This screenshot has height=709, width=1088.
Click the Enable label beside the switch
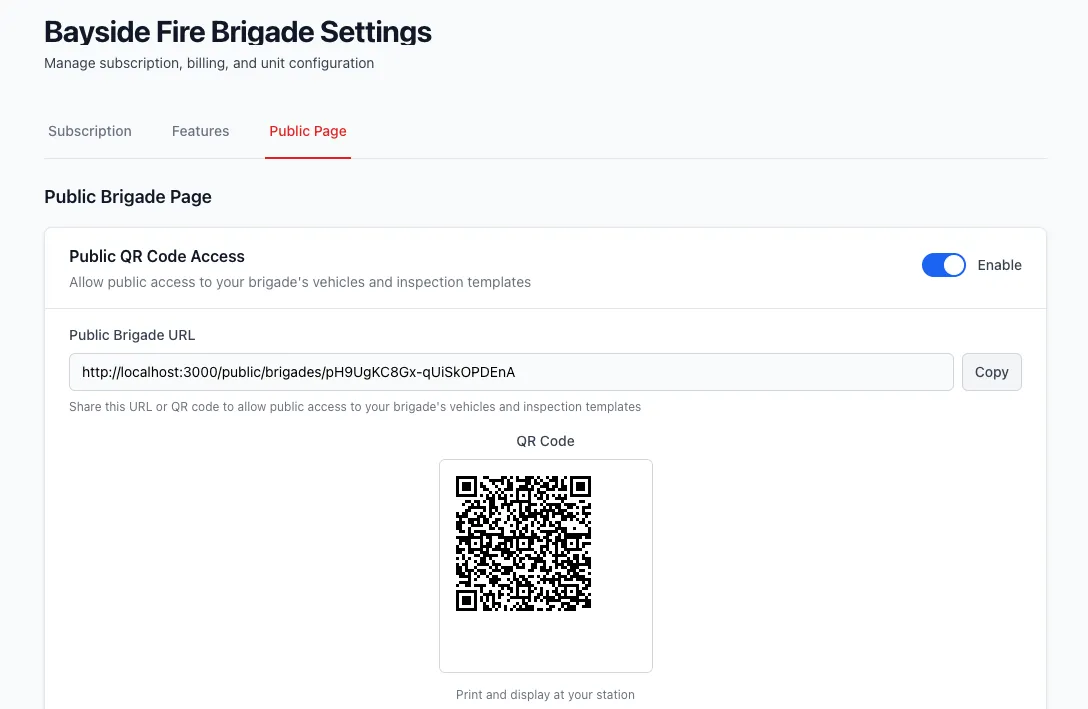click(x=999, y=265)
